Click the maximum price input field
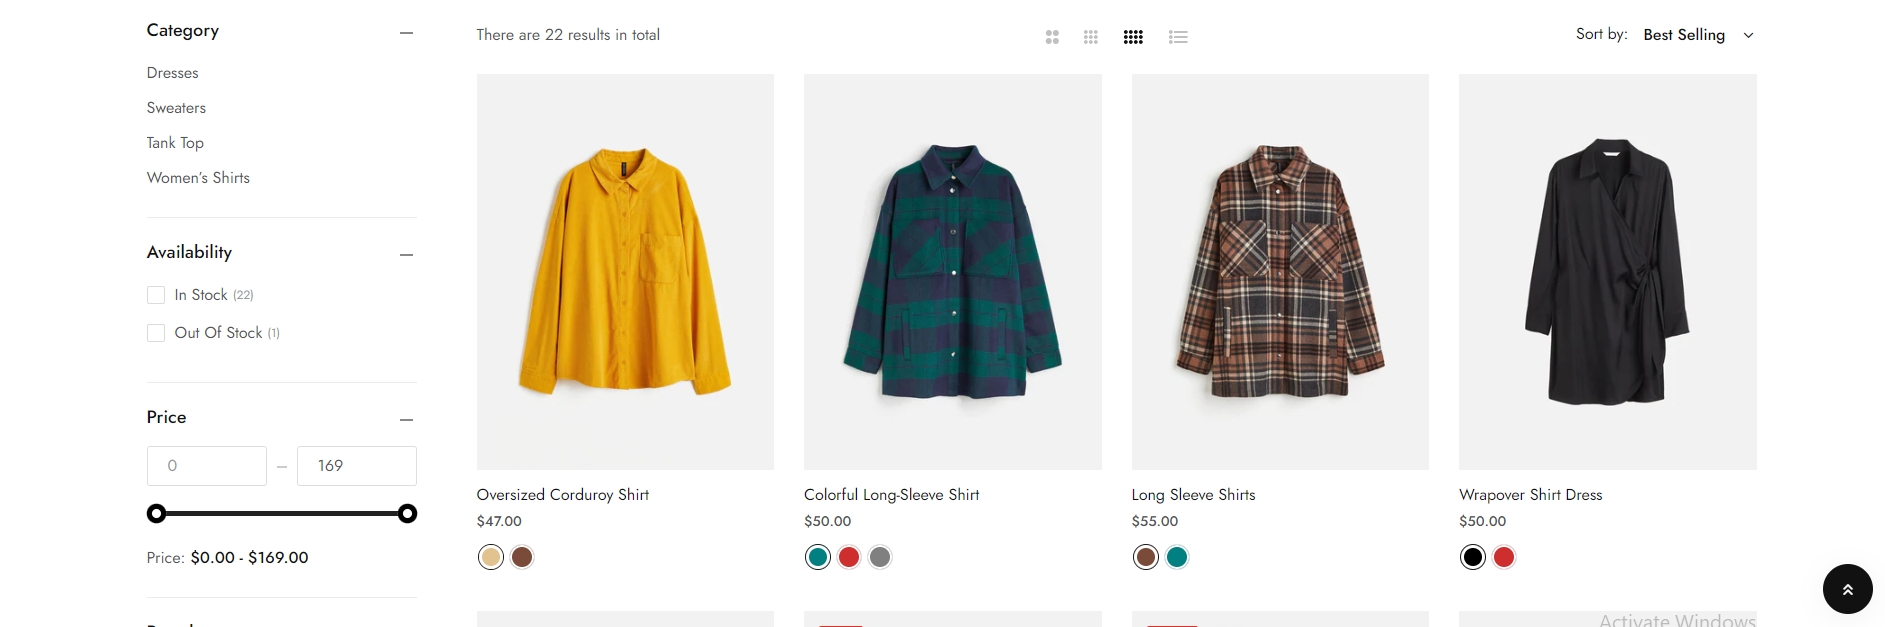The width and height of the screenshot is (1885, 627). [x=356, y=466]
